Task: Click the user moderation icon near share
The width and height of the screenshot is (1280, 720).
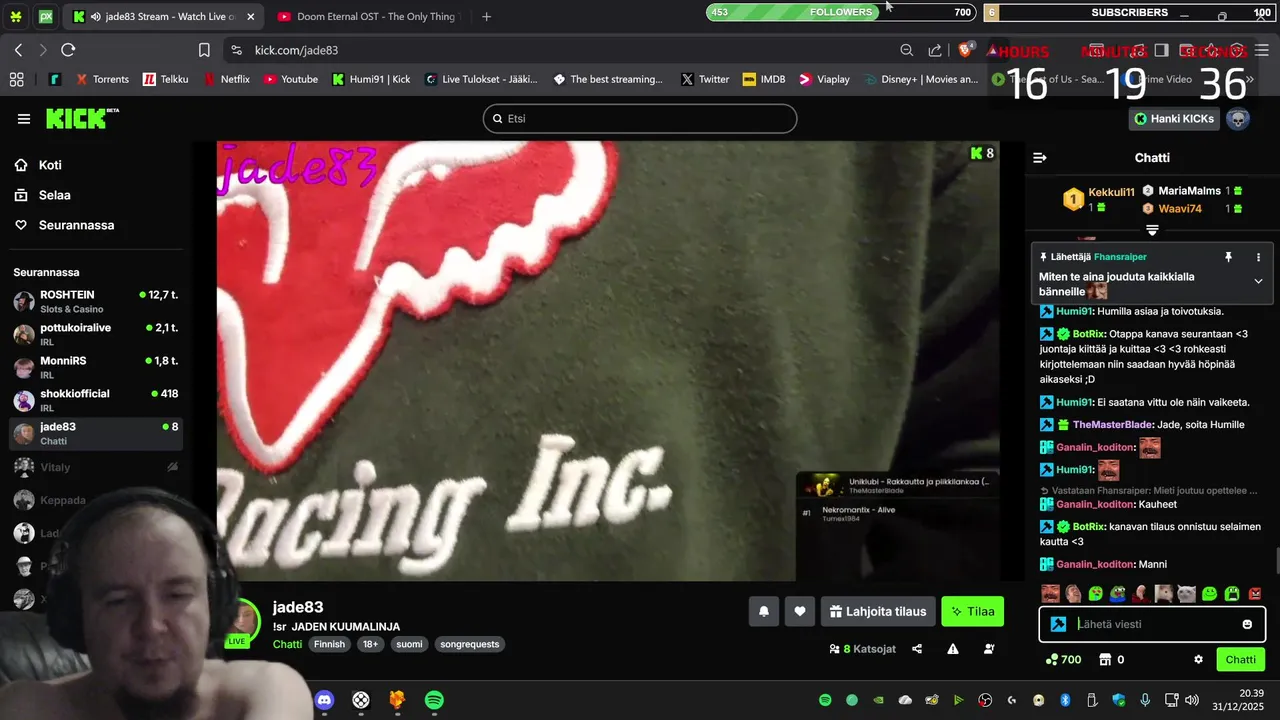Action: coord(989,649)
